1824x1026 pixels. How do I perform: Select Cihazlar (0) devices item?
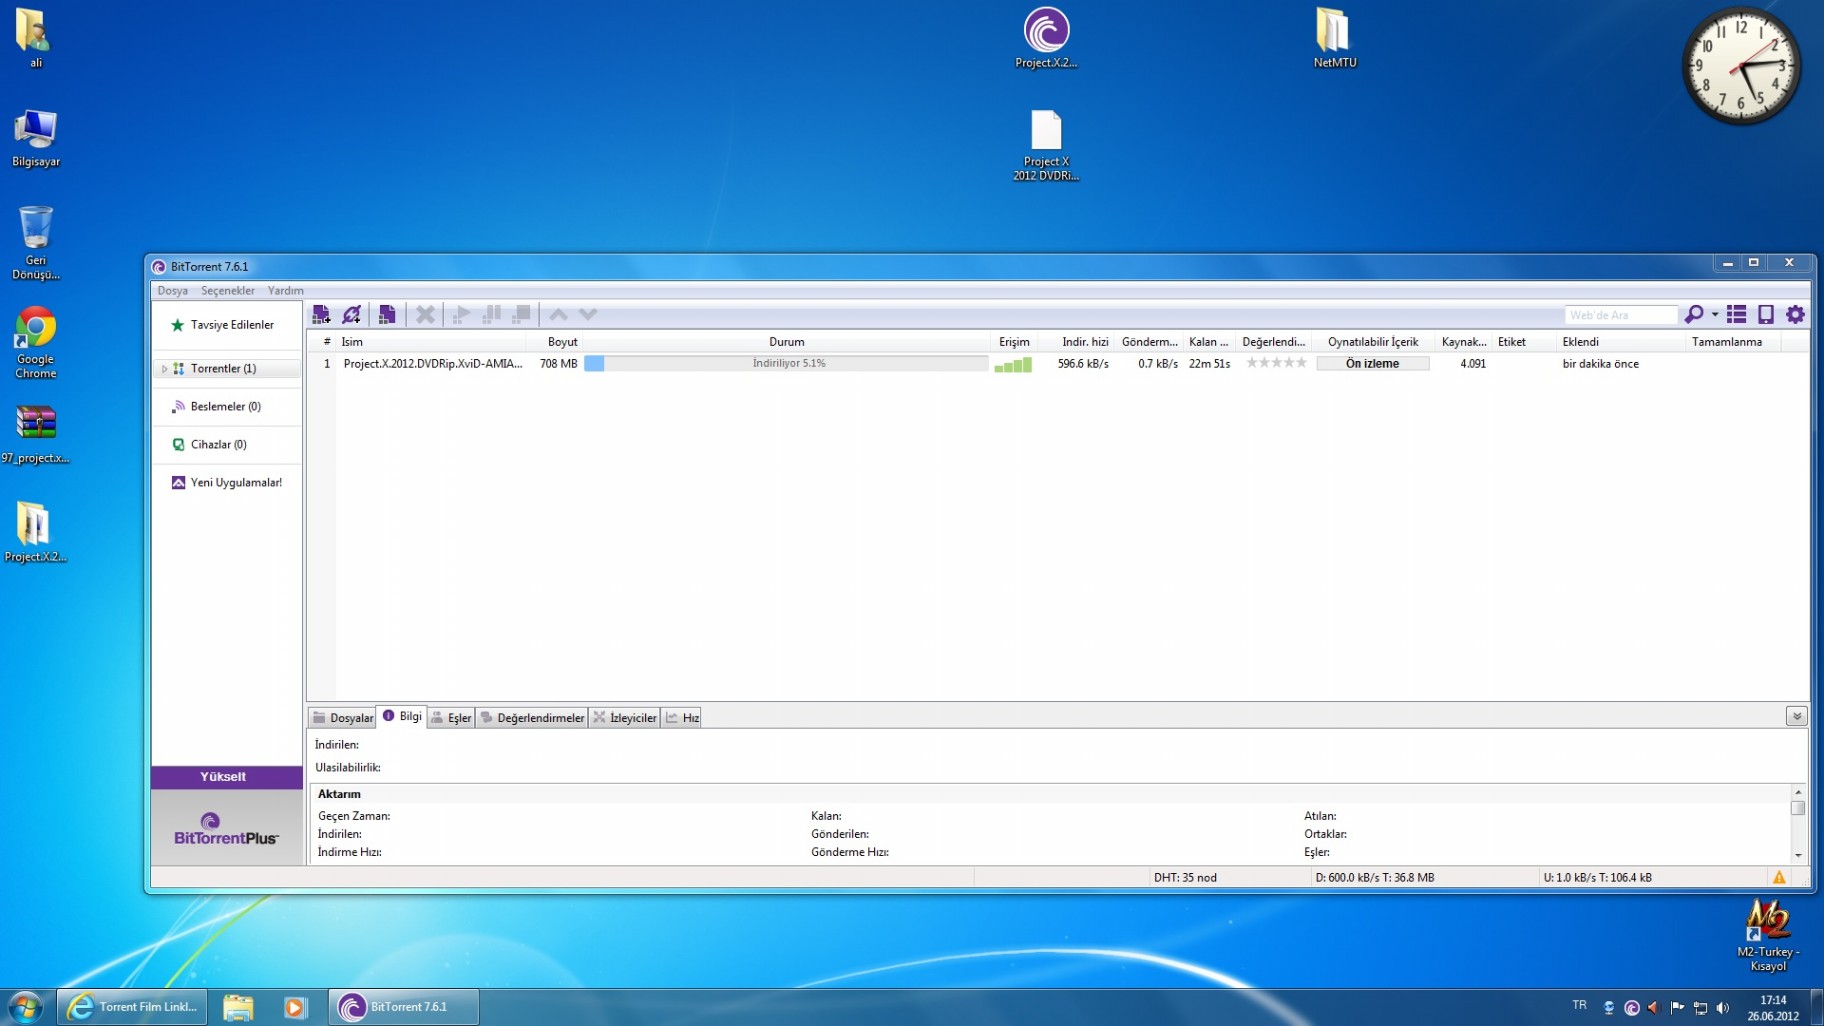coord(227,444)
